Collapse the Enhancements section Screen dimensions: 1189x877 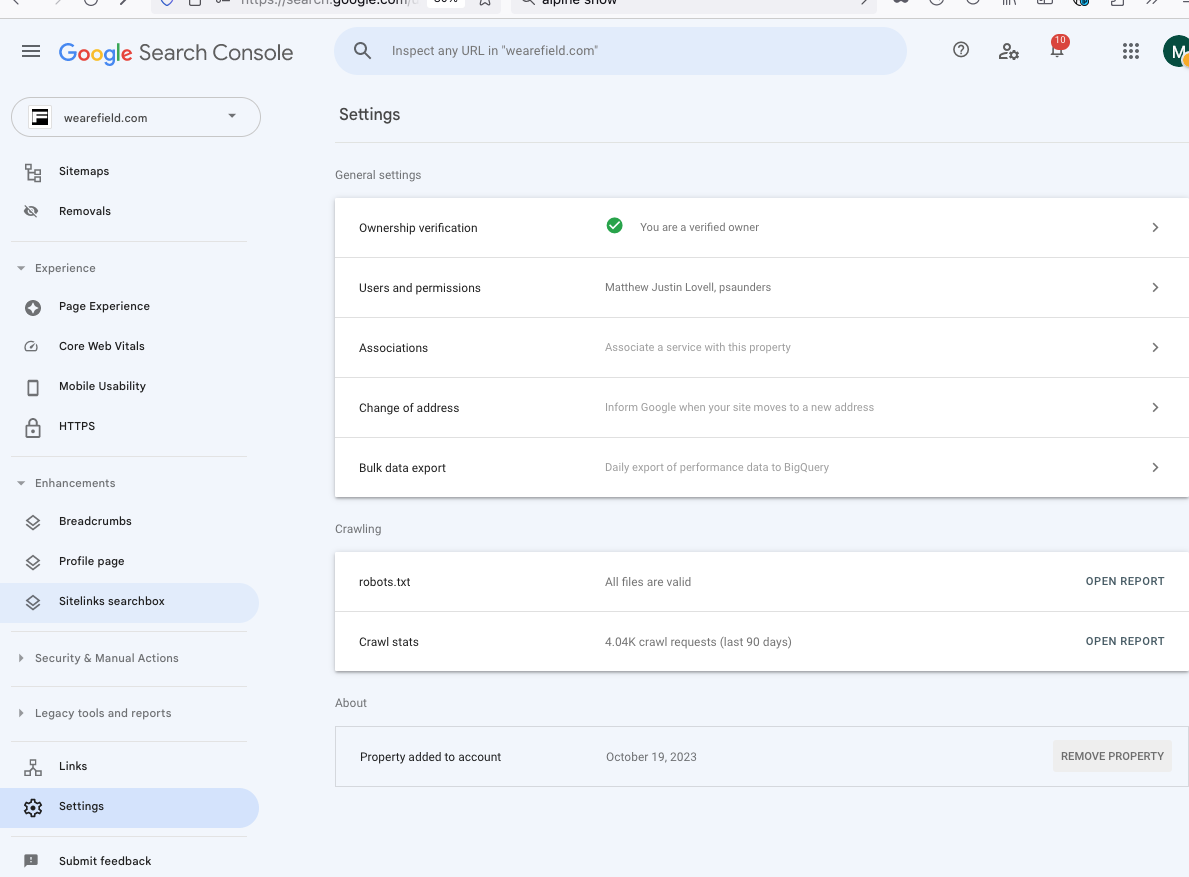[x=21, y=483]
